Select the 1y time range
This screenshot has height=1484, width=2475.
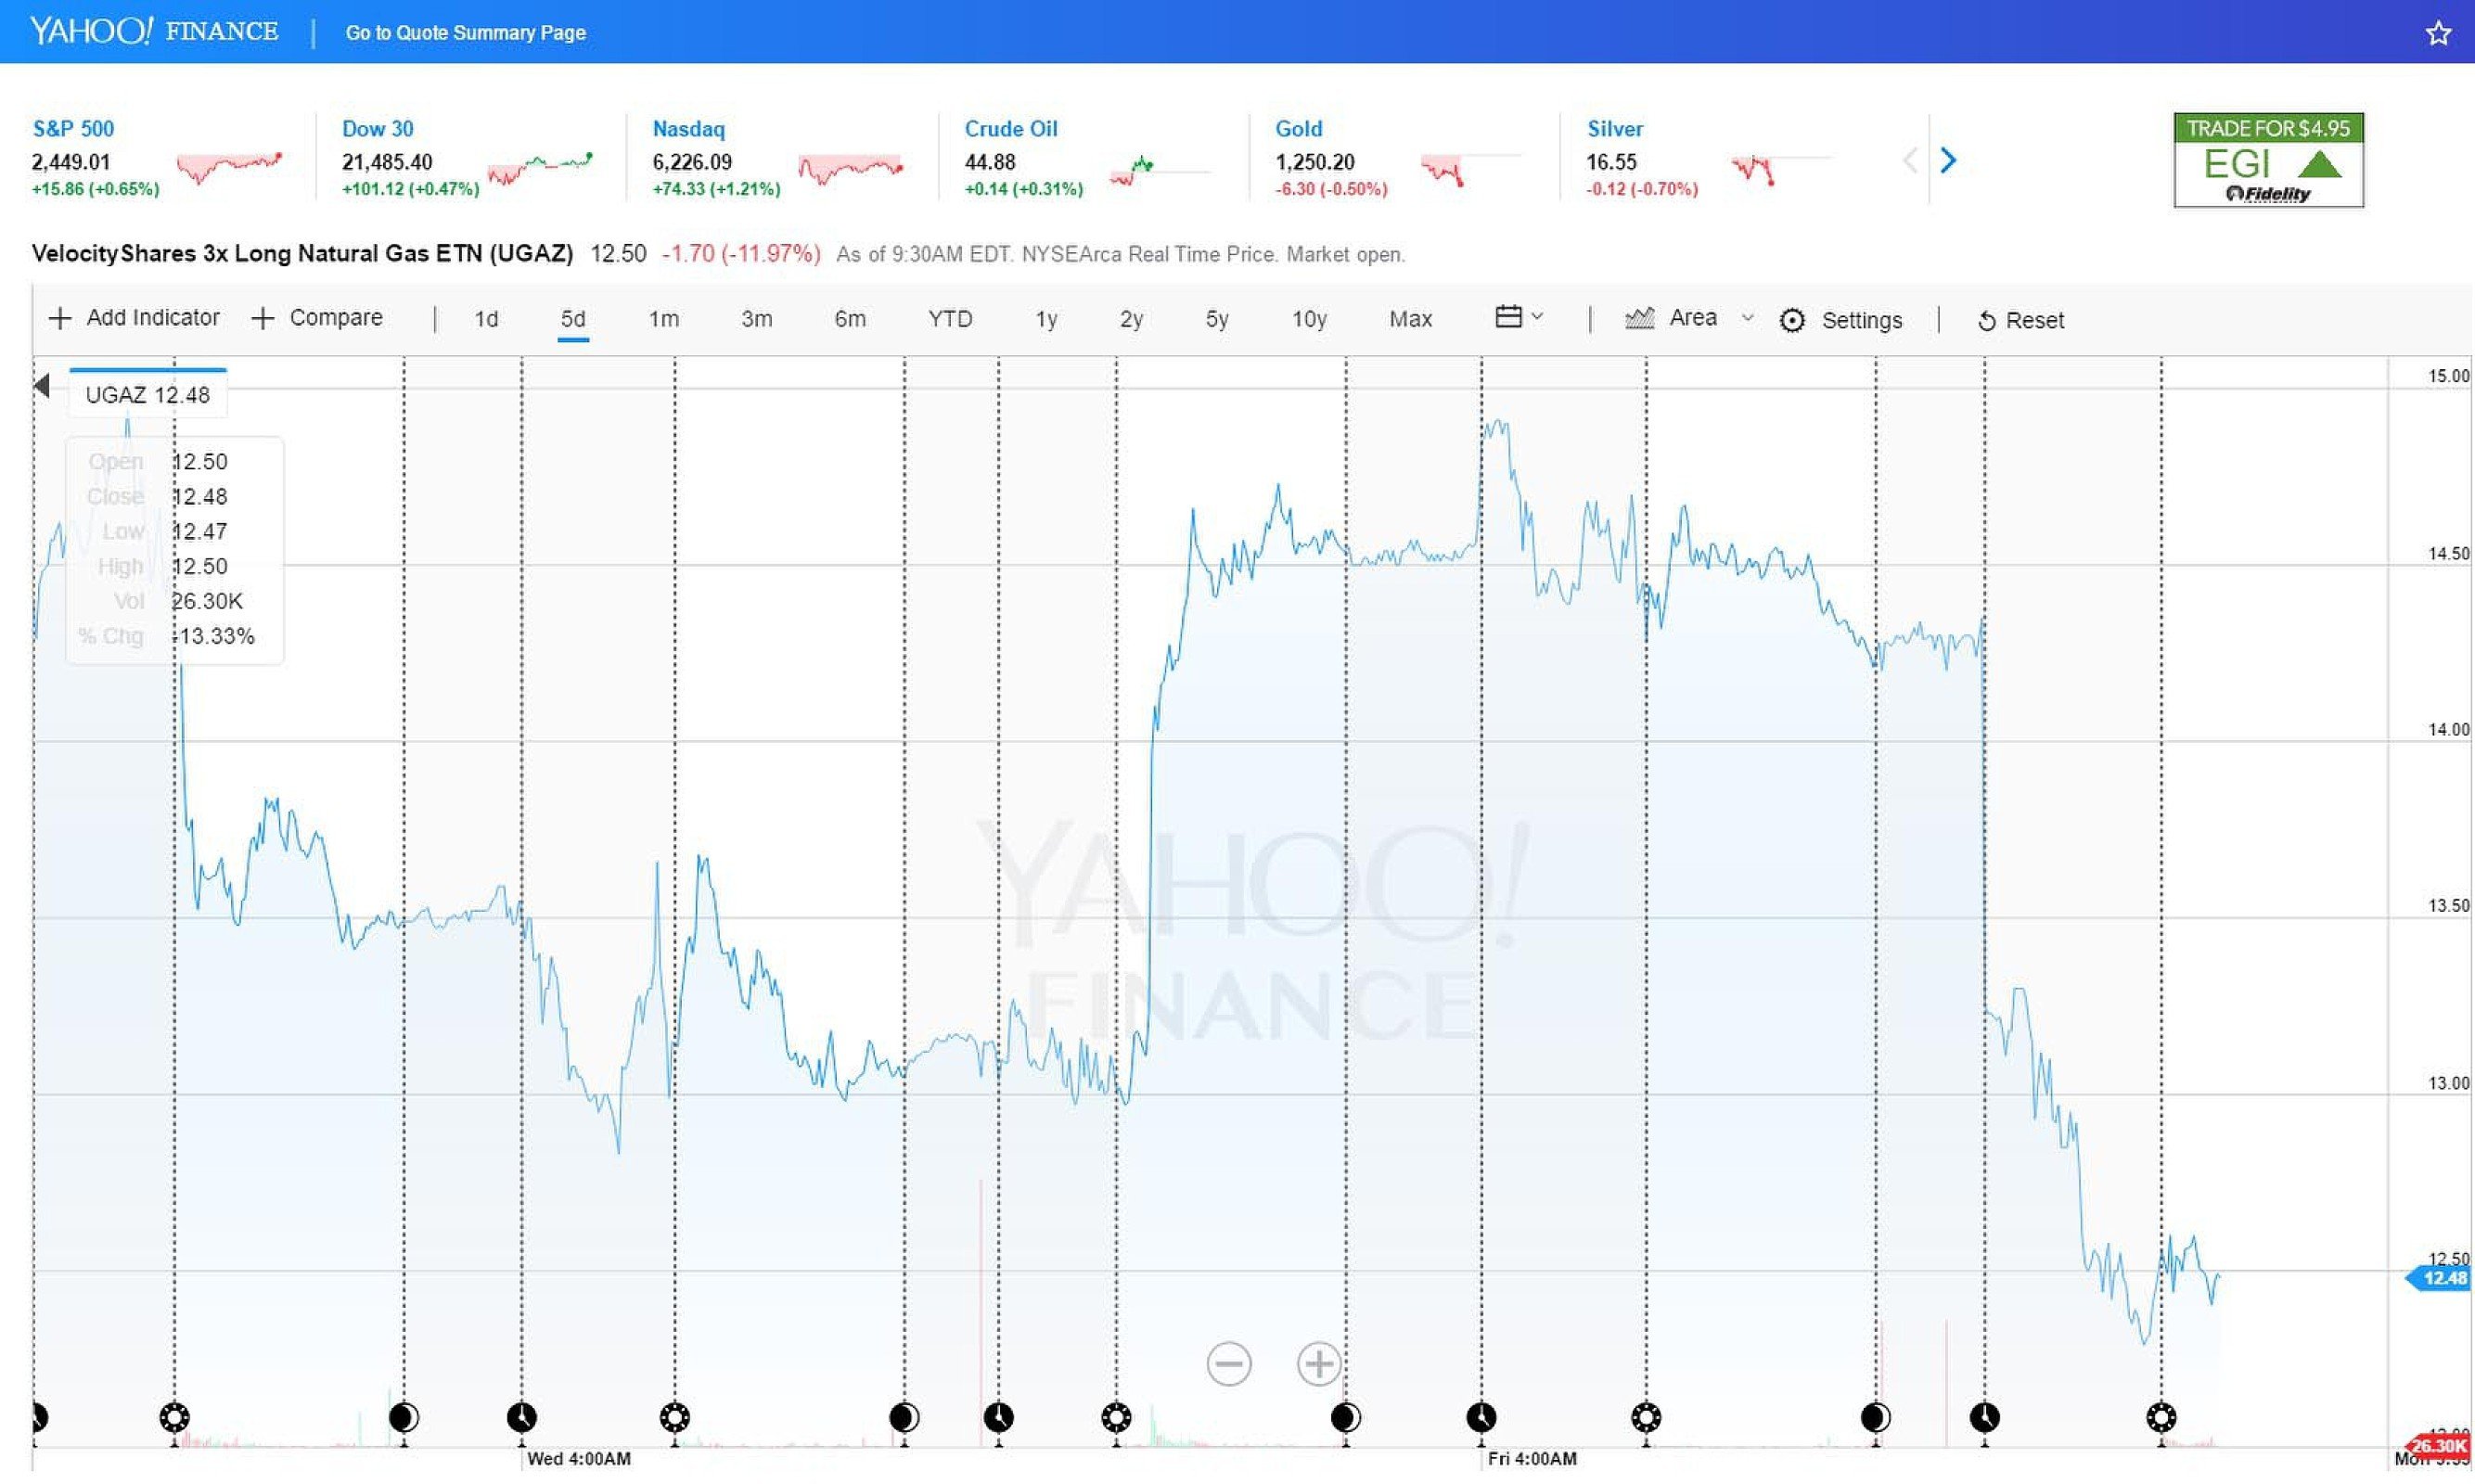pyautogui.click(x=1046, y=319)
